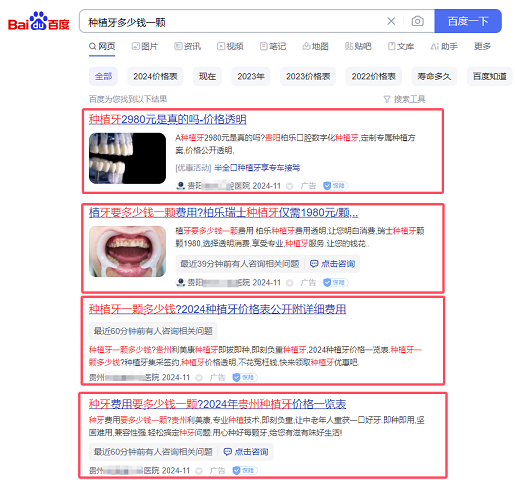Switch to the 图片 tab
This screenshot has height=480, width=515.
[x=145, y=46]
